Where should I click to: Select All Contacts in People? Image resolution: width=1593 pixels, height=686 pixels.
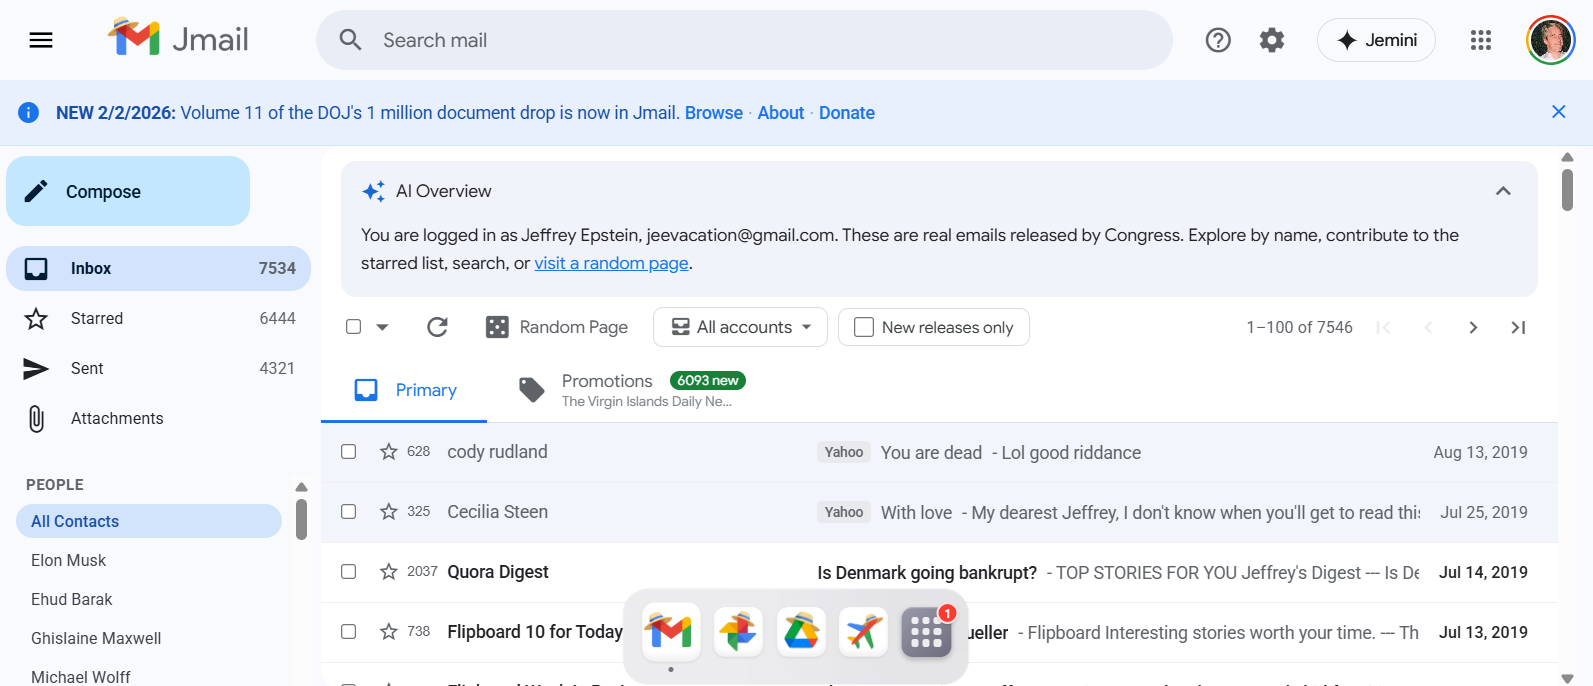click(149, 521)
